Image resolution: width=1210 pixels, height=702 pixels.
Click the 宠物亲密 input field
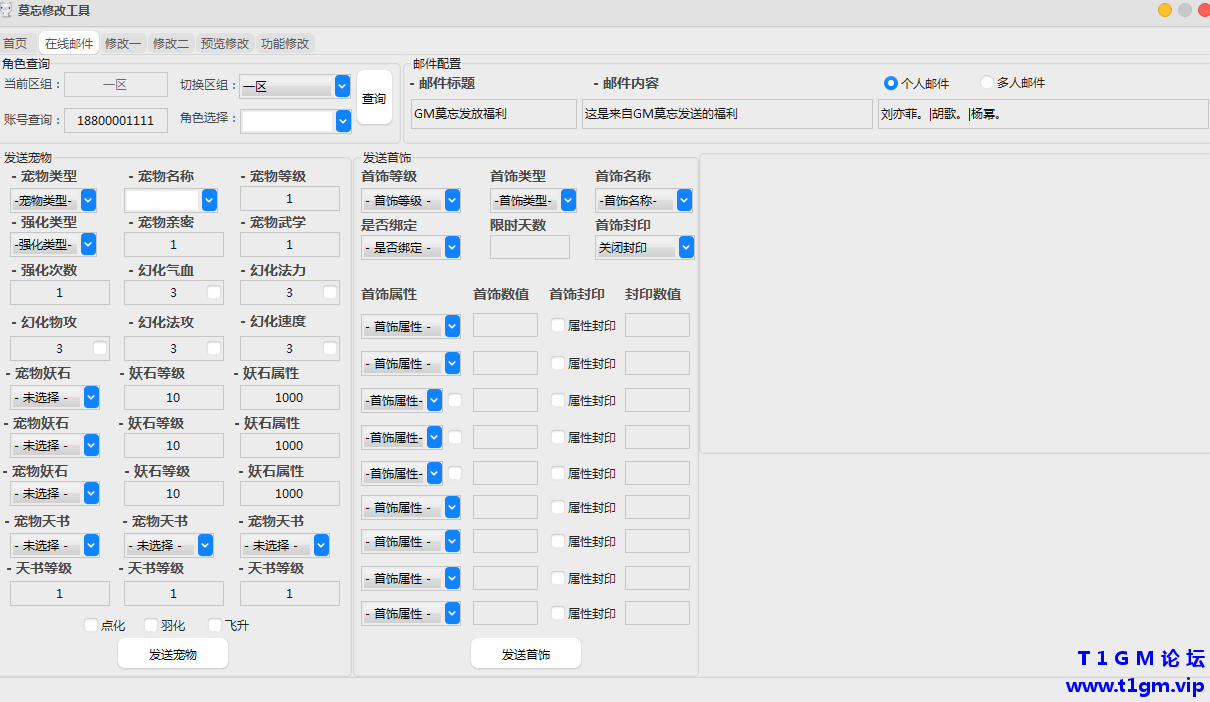[174, 244]
